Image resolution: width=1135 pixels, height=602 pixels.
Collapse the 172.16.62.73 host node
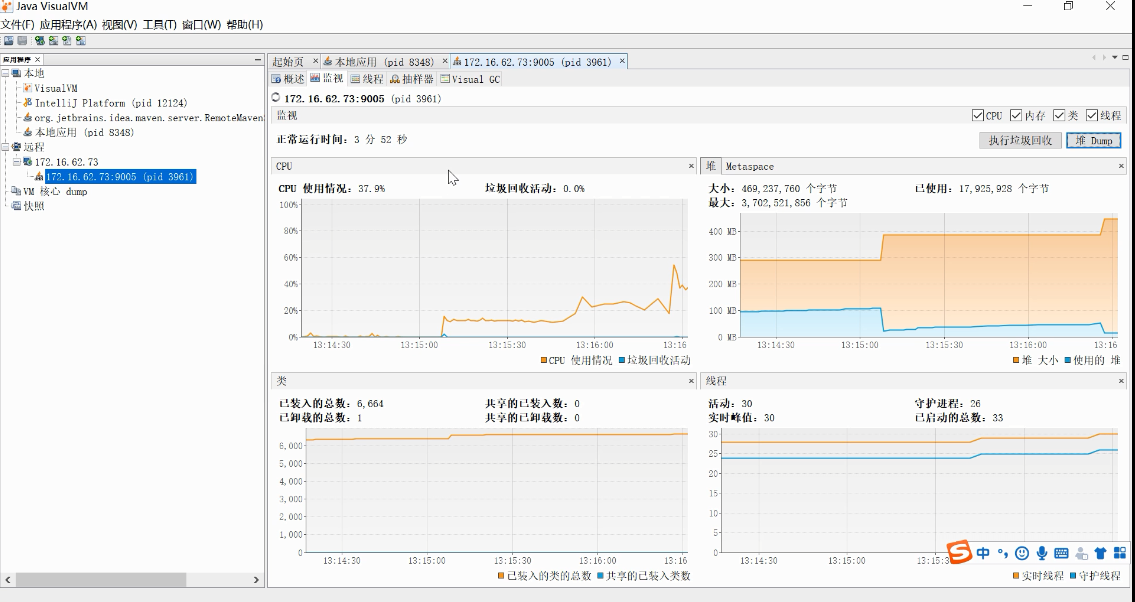pyautogui.click(x=16, y=162)
